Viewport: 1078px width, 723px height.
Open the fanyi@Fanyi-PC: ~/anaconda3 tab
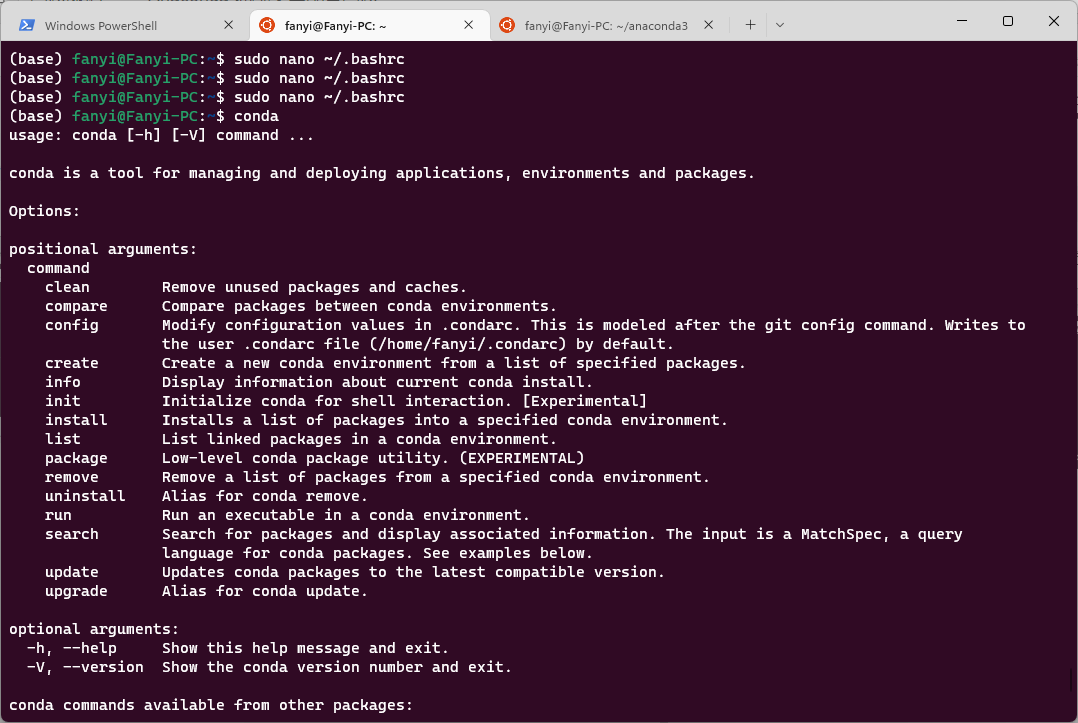[x=609, y=25]
